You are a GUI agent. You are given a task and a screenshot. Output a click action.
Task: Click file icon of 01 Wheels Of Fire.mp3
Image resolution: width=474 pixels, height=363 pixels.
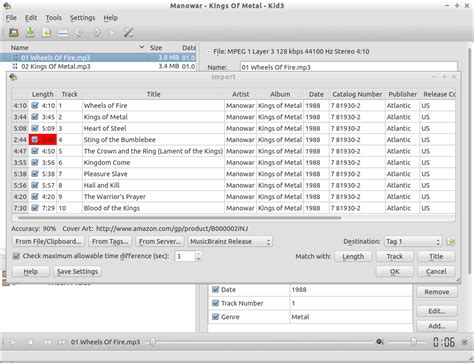pyautogui.click(x=15, y=58)
